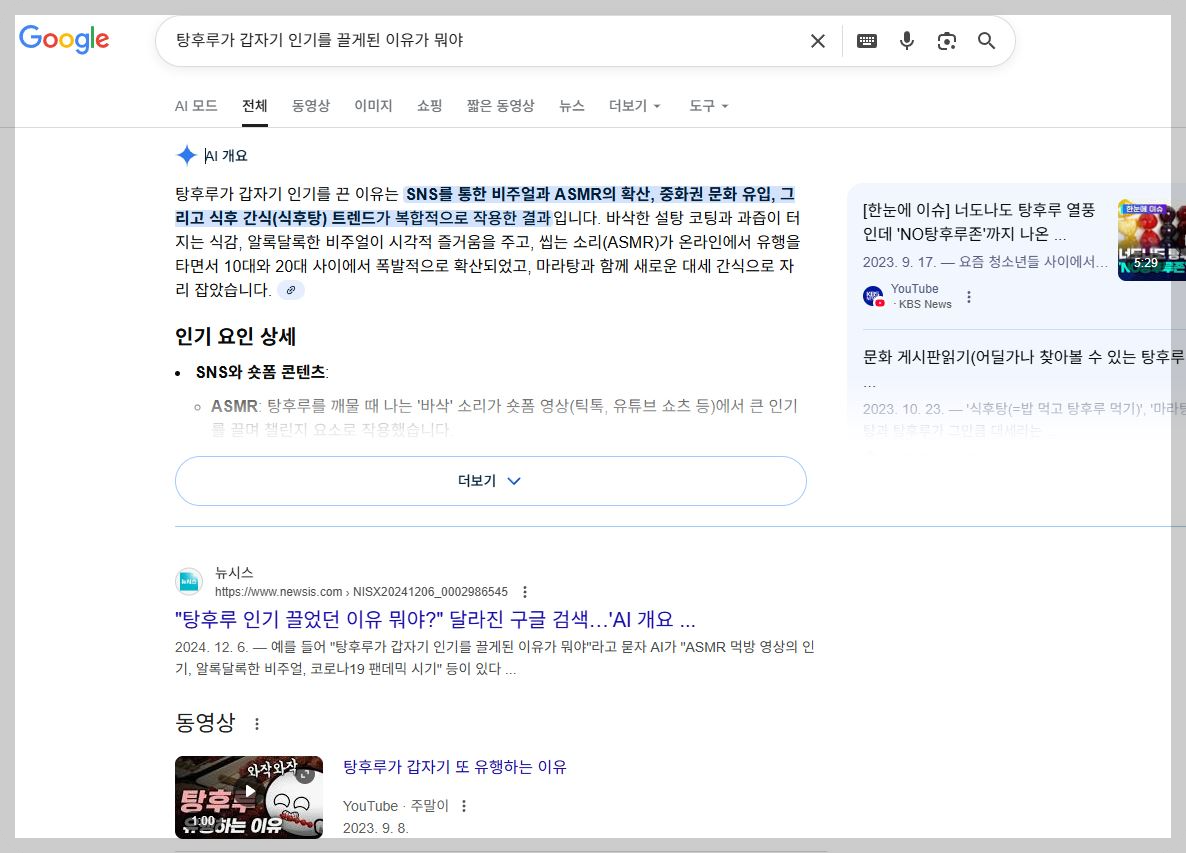Click the 뉴시스 site name label
1186x853 pixels.
click(234, 572)
